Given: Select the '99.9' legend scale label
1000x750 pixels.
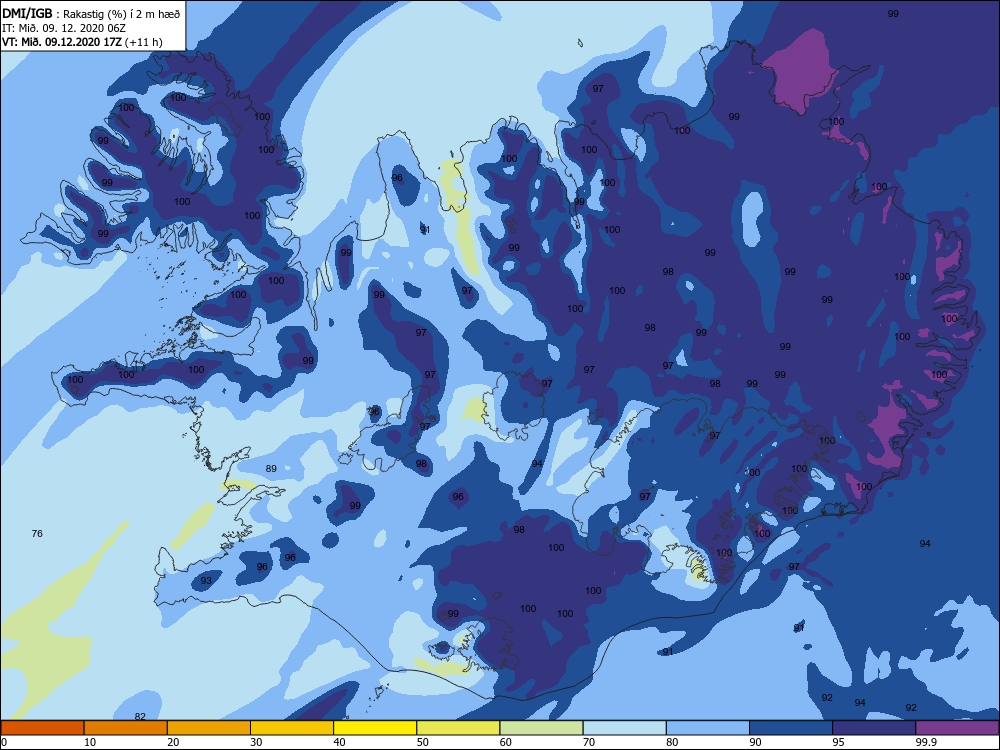Looking at the screenshot, I should 926,742.
